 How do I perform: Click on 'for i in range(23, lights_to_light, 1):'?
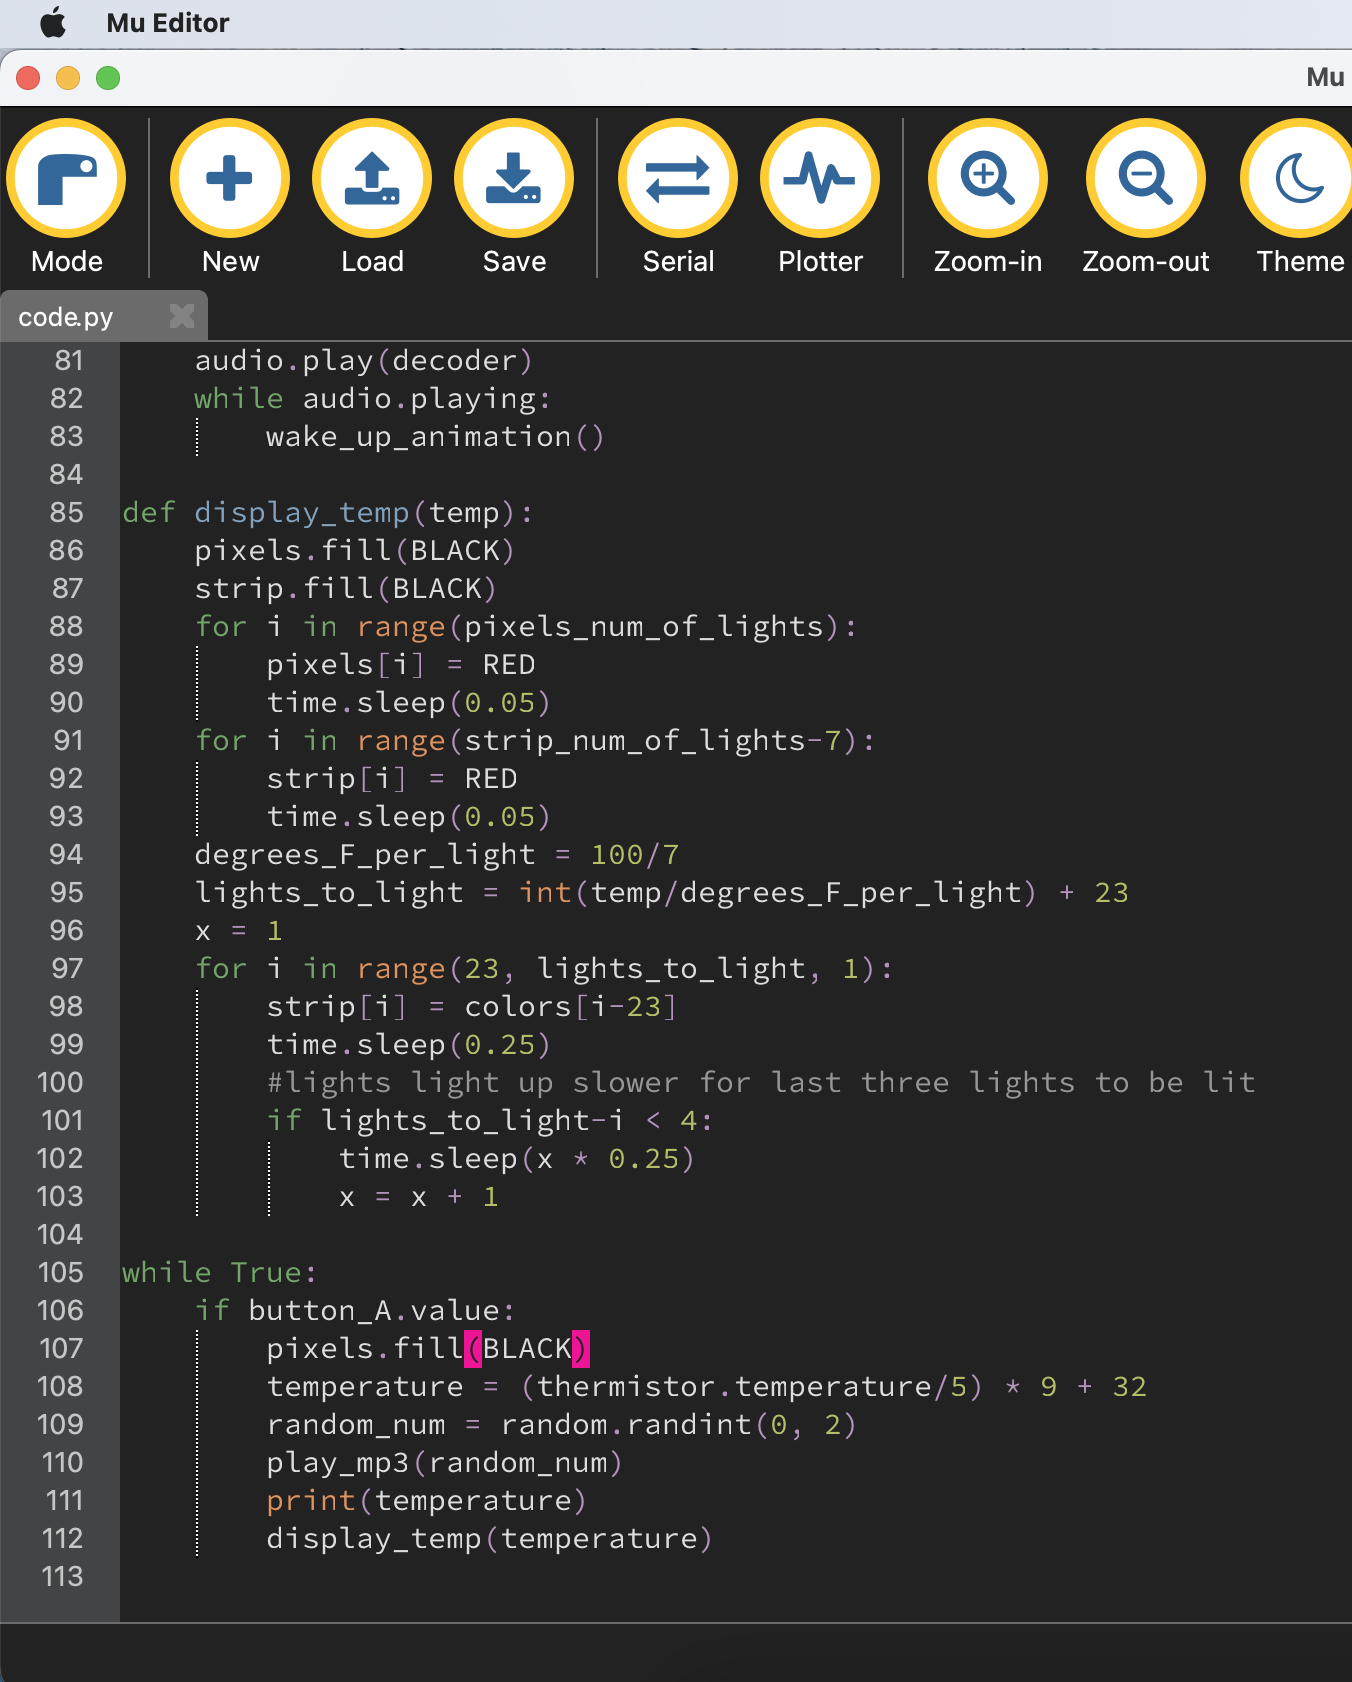(544, 968)
